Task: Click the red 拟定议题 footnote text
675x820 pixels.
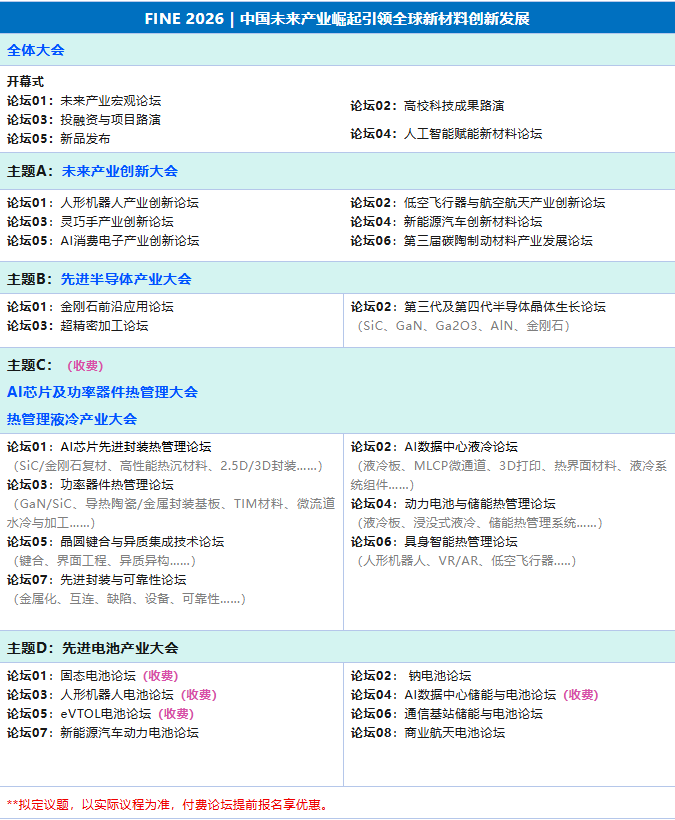Action: (x=168, y=804)
